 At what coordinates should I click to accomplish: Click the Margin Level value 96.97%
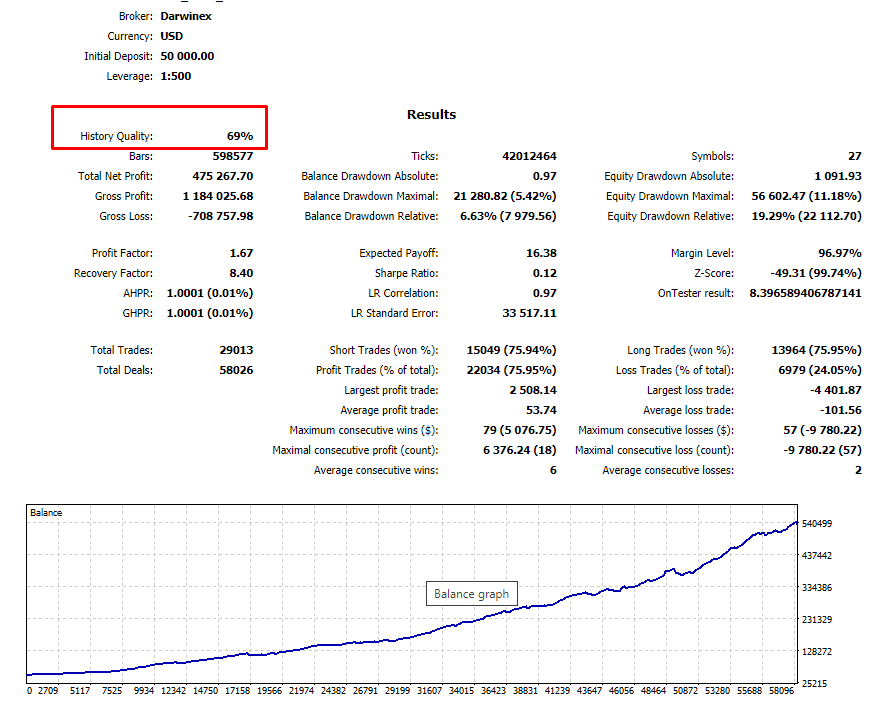tap(840, 253)
